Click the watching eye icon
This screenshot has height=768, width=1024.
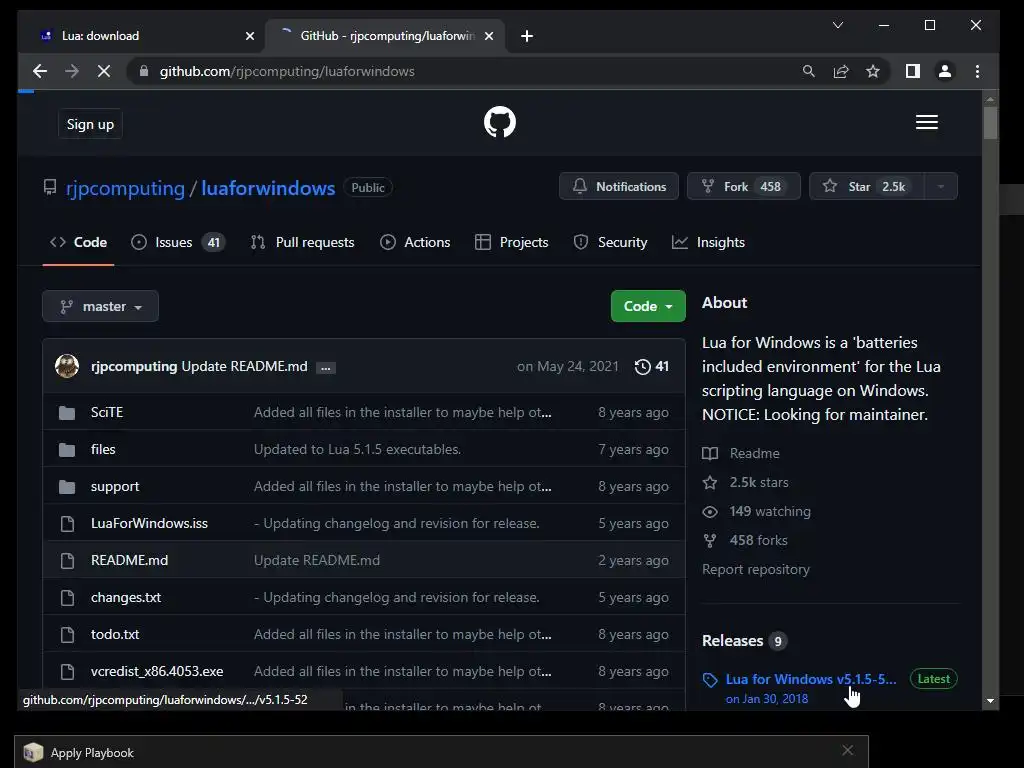point(710,511)
